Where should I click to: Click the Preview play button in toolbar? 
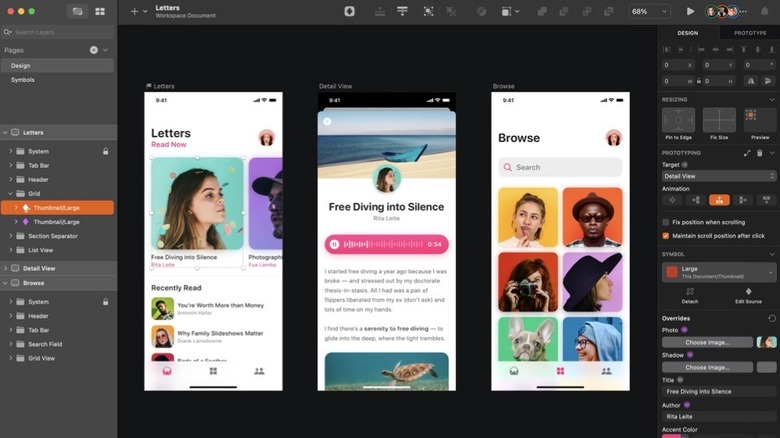690,11
